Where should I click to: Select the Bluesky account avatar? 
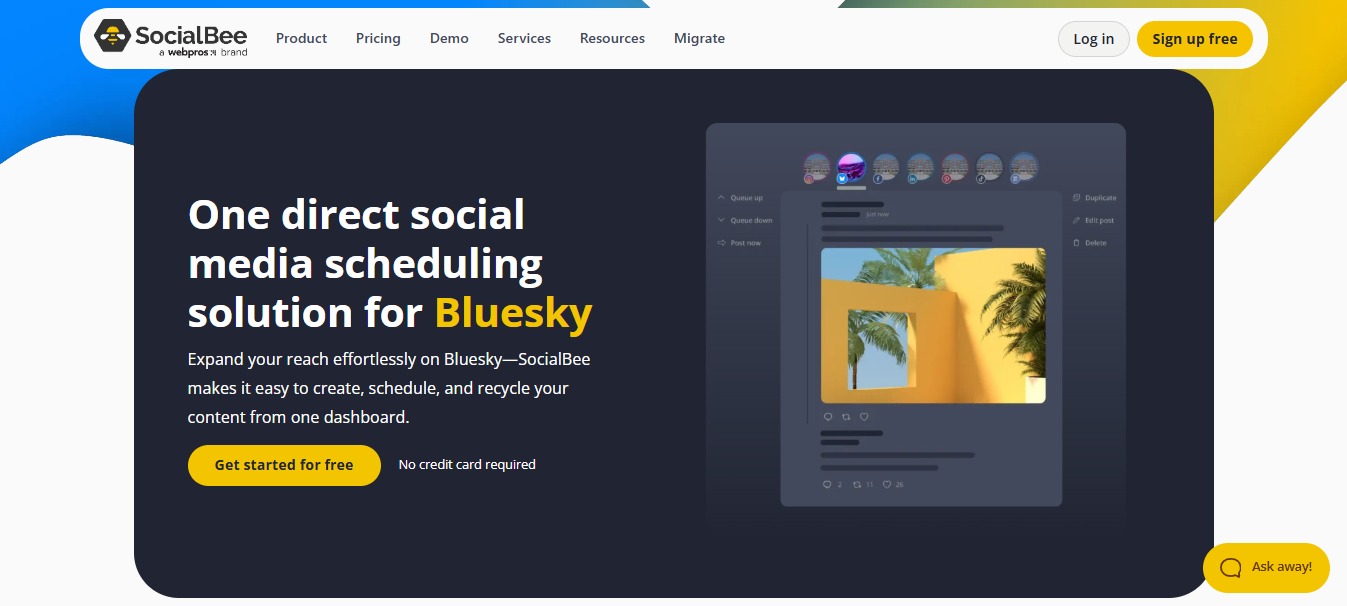[x=851, y=167]
